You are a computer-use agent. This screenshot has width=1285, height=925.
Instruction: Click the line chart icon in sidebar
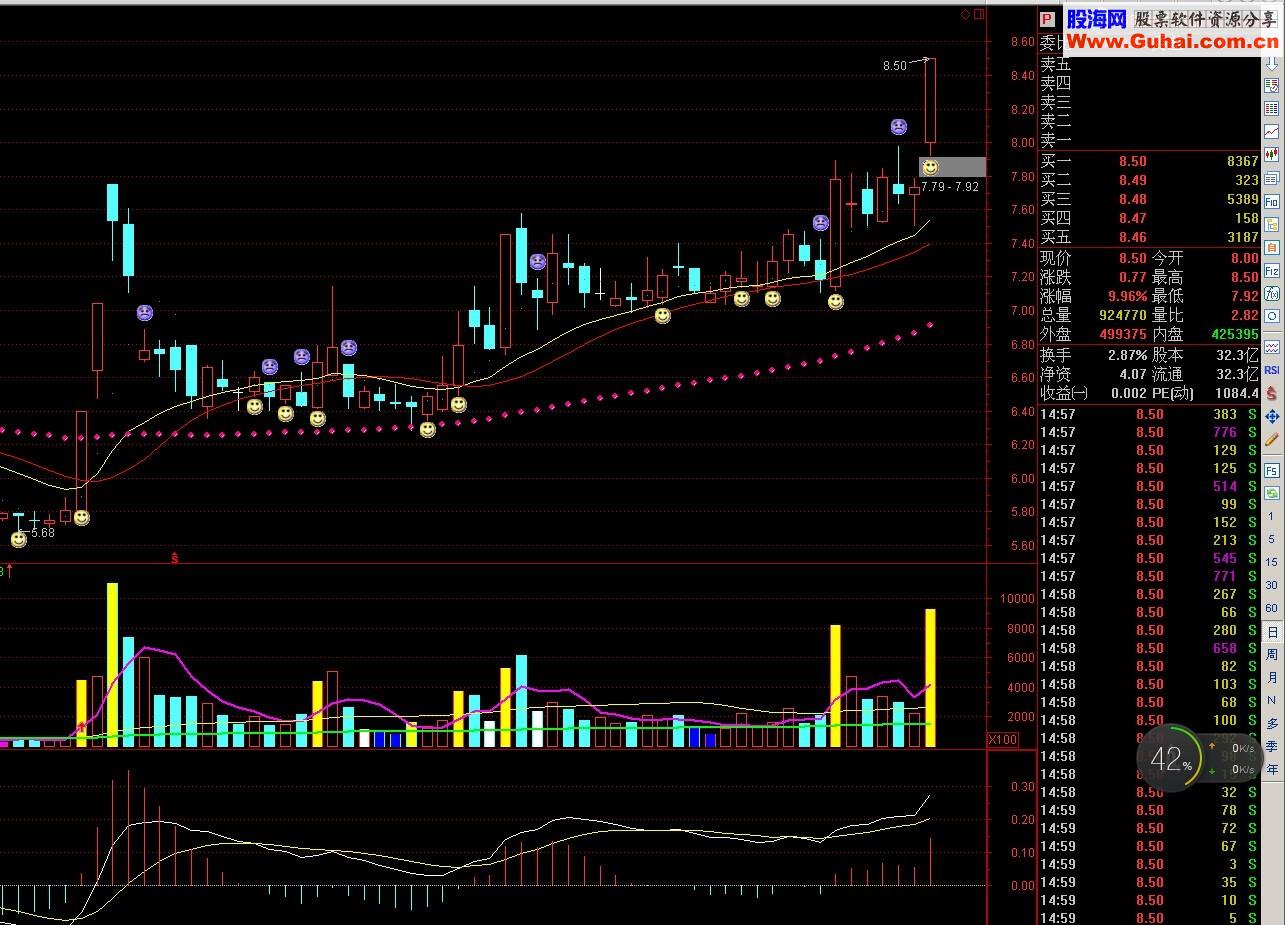click(x=1272, y=131)
